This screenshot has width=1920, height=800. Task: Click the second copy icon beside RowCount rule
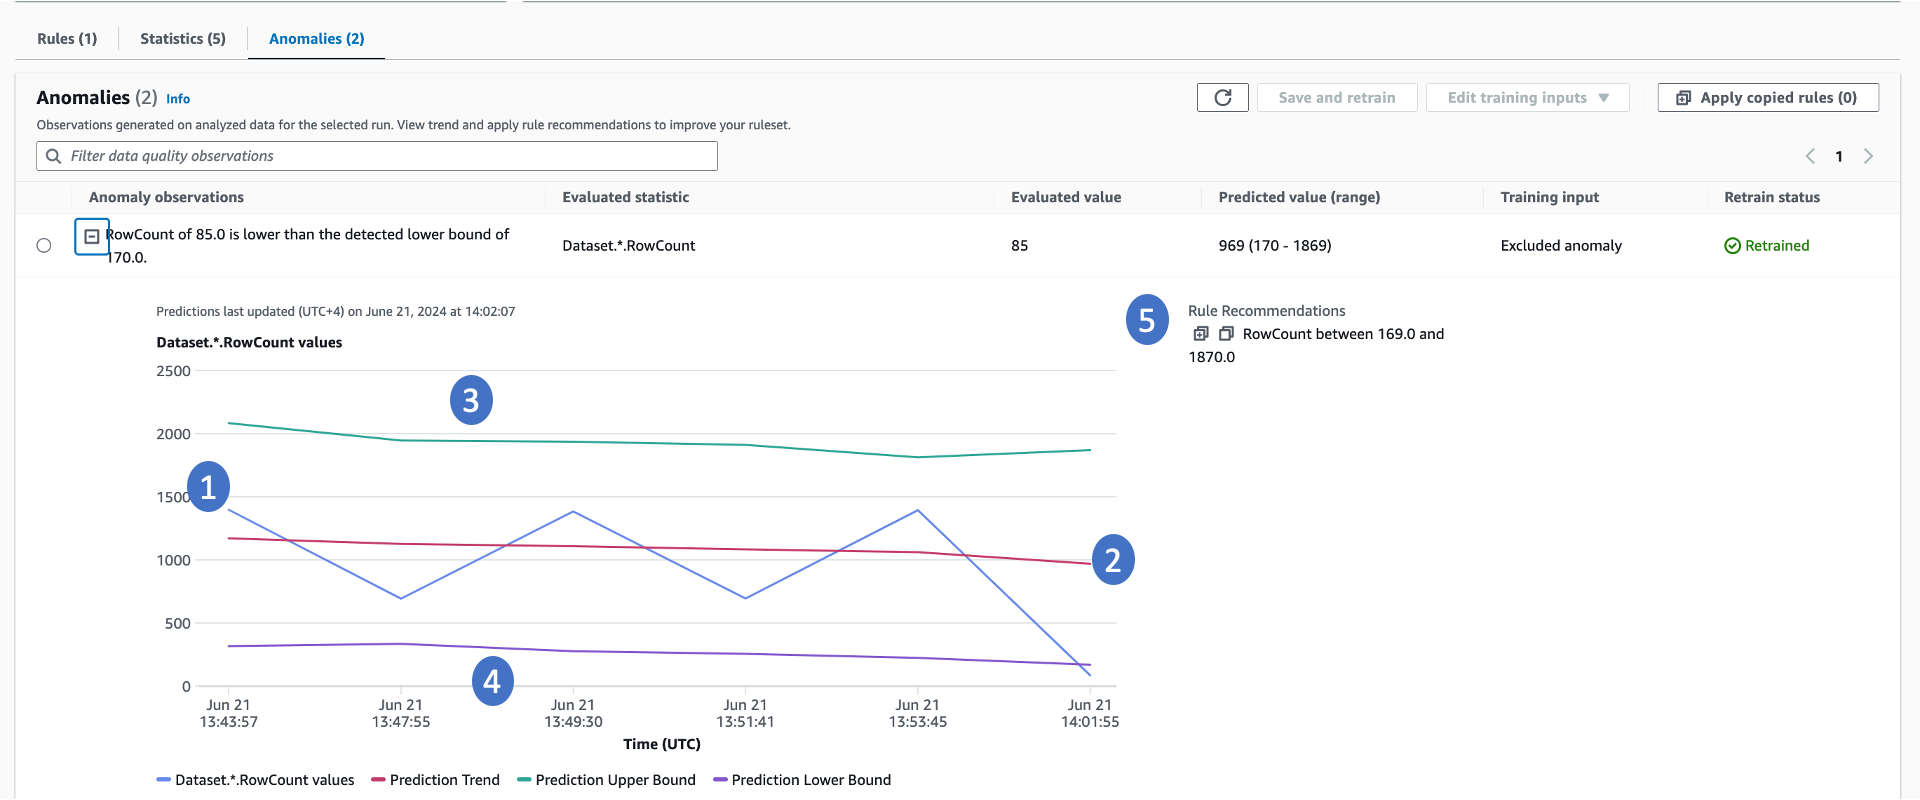1226,334
